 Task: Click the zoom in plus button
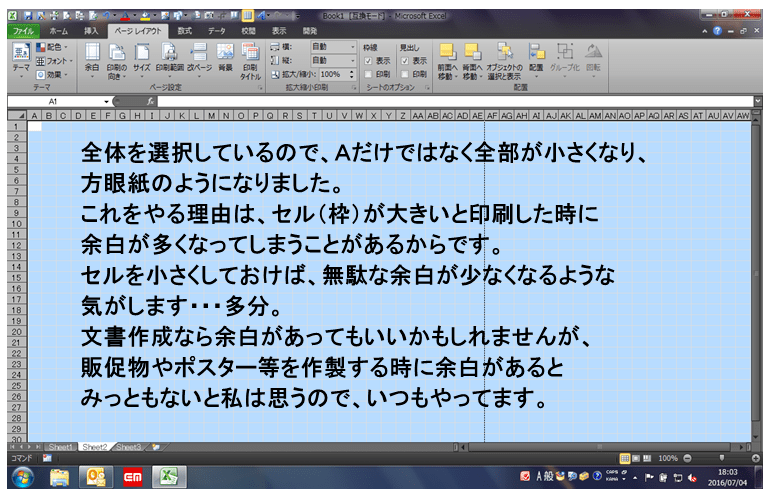(x=756, y=458)
